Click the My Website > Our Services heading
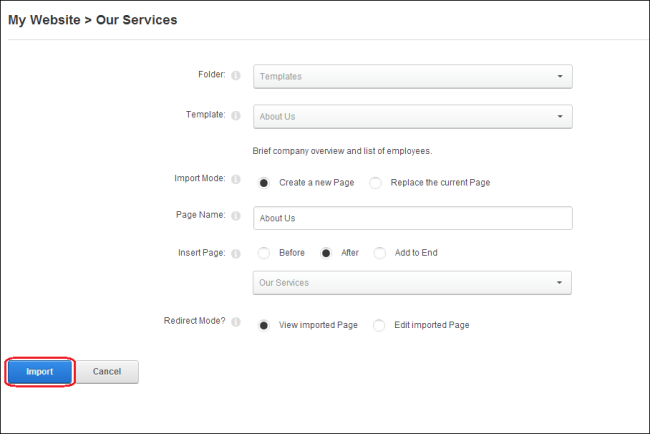650x434 pixels. click(93, 20)
